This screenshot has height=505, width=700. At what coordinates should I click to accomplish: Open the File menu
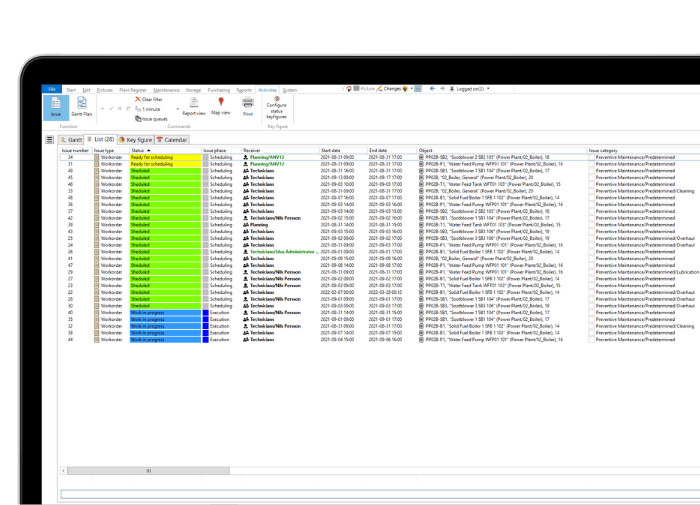[x=52, y=89]
